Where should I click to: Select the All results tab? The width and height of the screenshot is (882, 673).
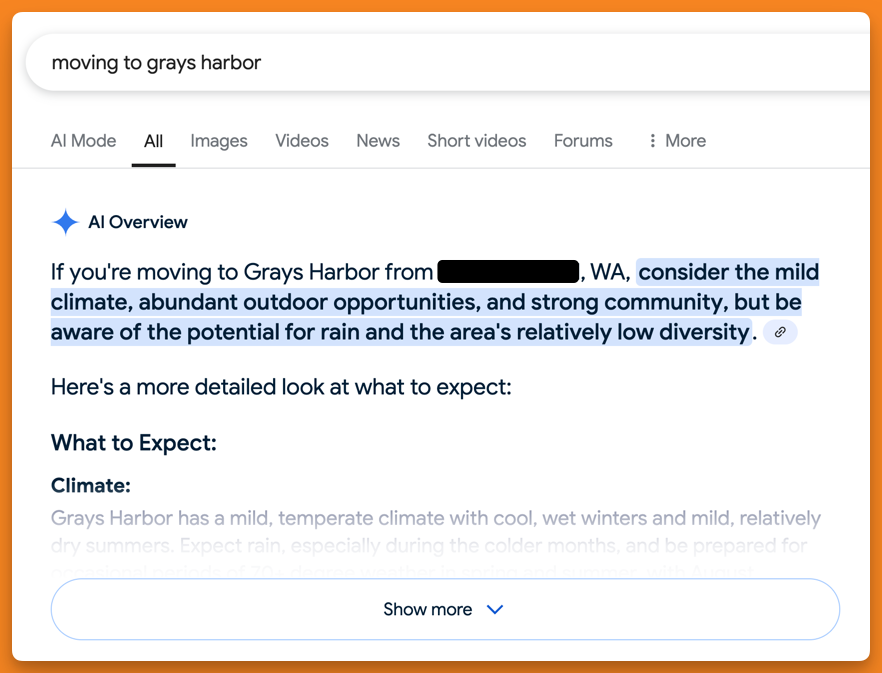pyautogui.click(x=153, y=141)
